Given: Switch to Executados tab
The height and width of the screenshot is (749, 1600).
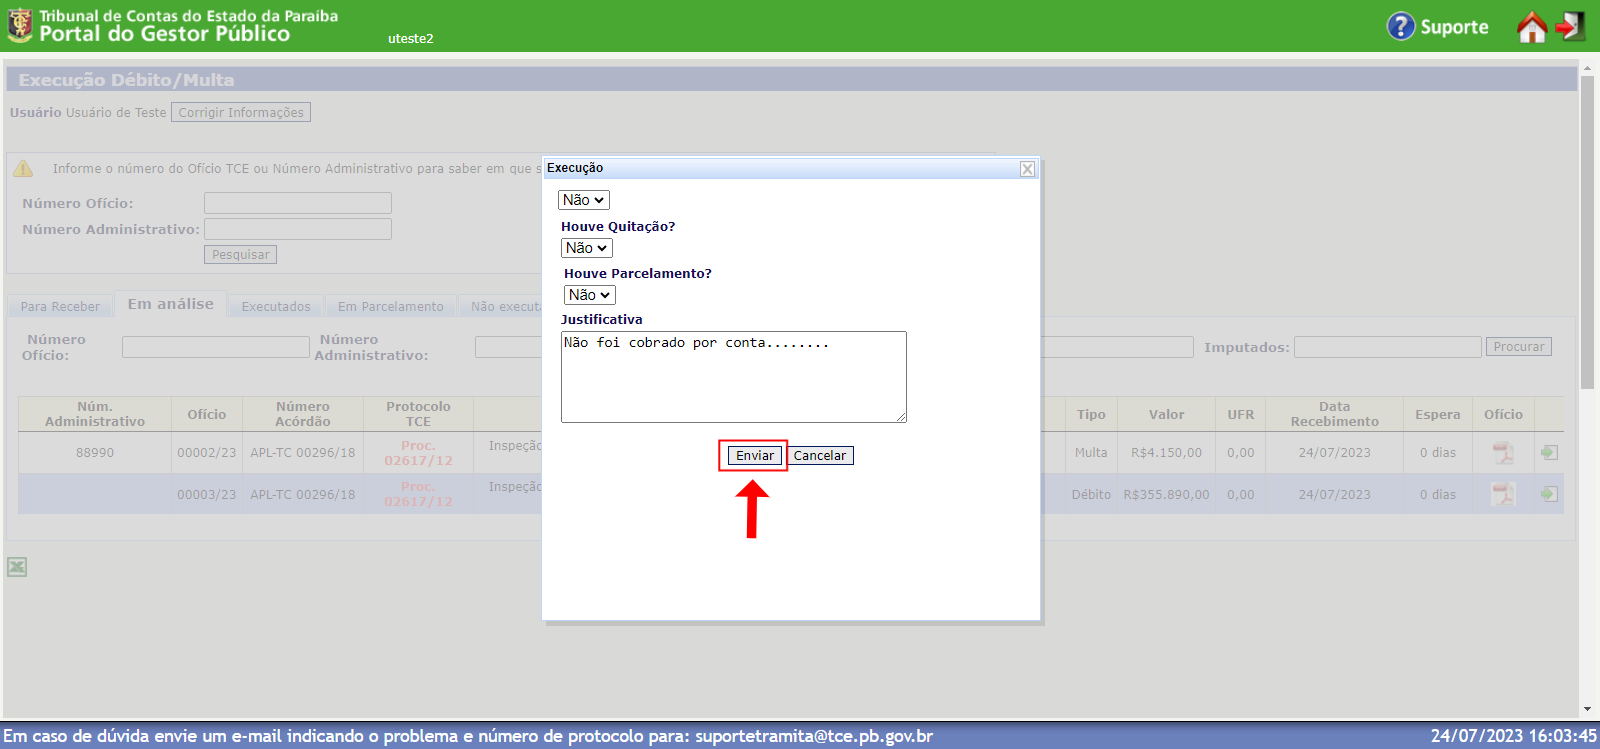Looking at the screenshot, I should coord(276,306).
